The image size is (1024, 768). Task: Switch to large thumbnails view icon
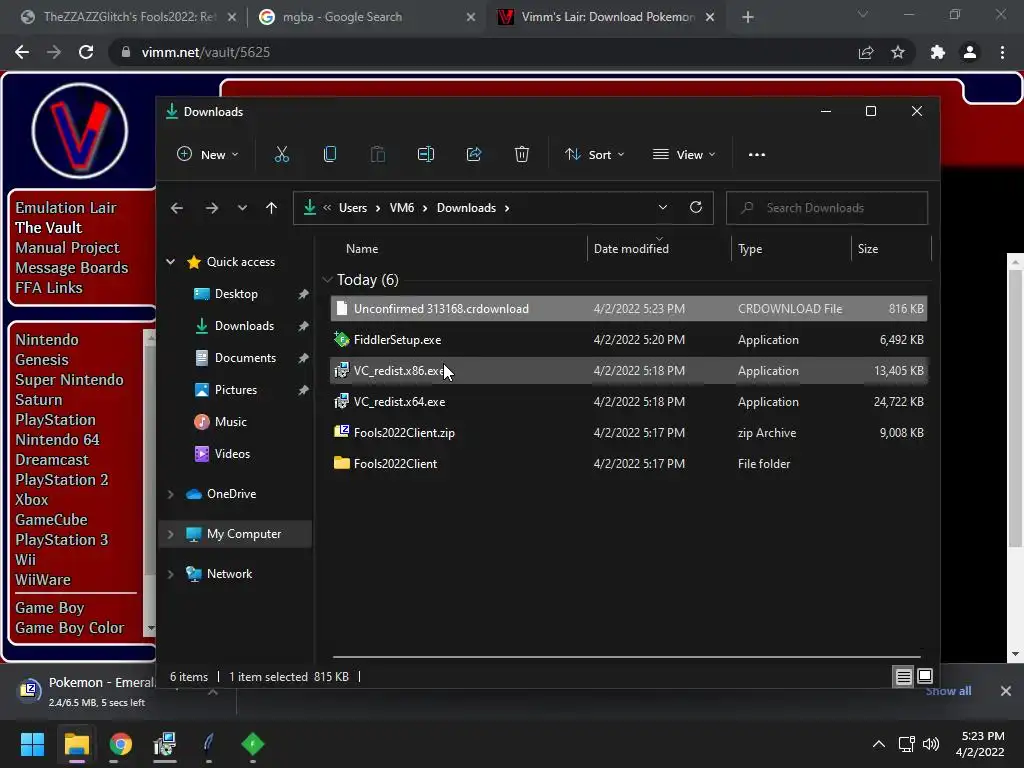point(925,677)
